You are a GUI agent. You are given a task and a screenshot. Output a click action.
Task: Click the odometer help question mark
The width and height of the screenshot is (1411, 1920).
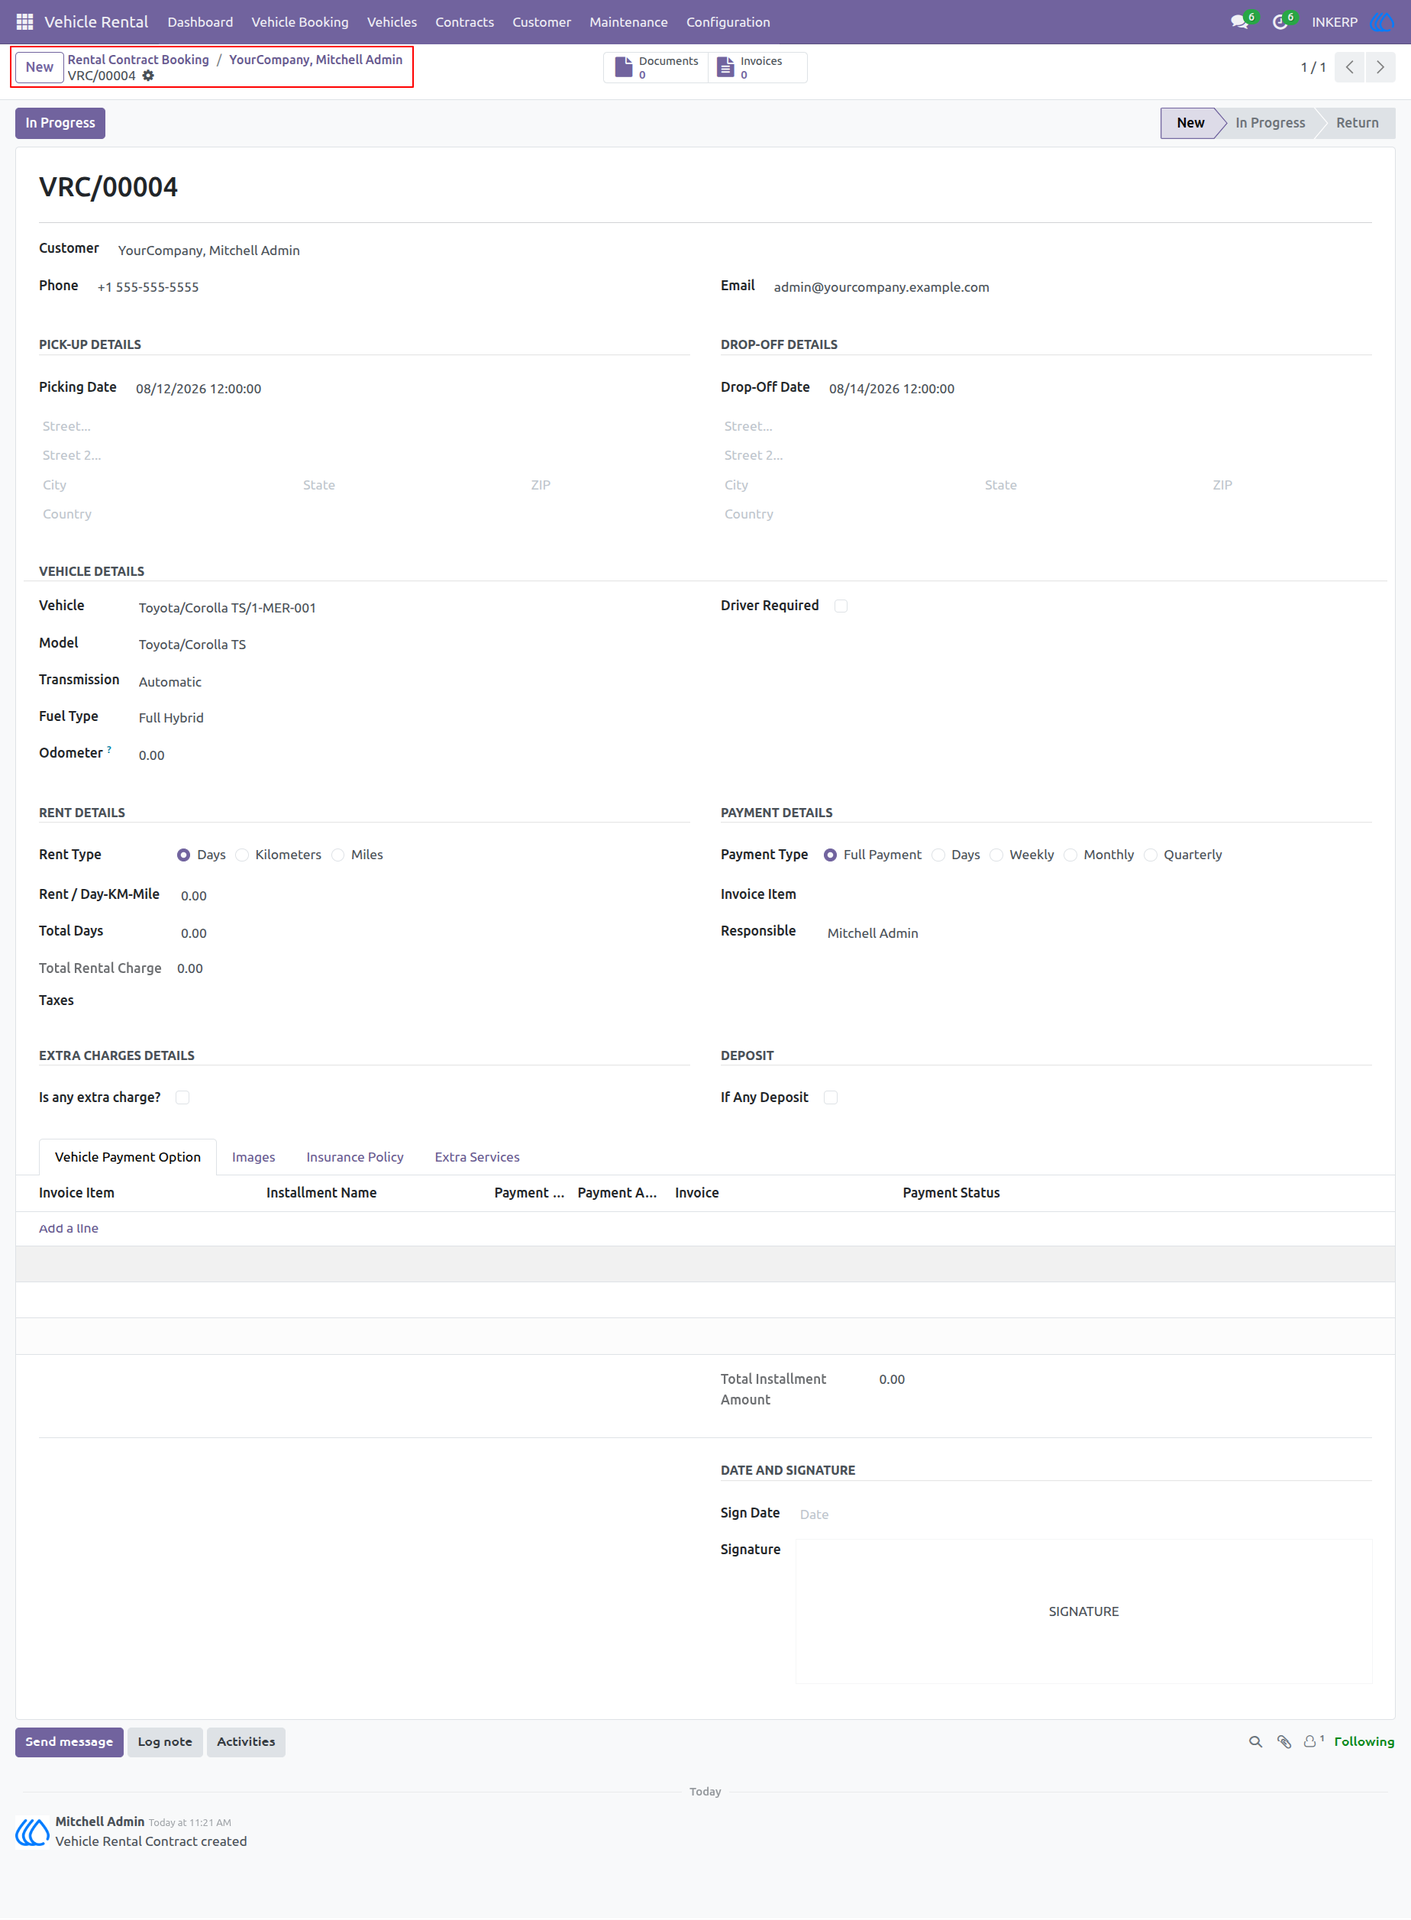[109, 750]
